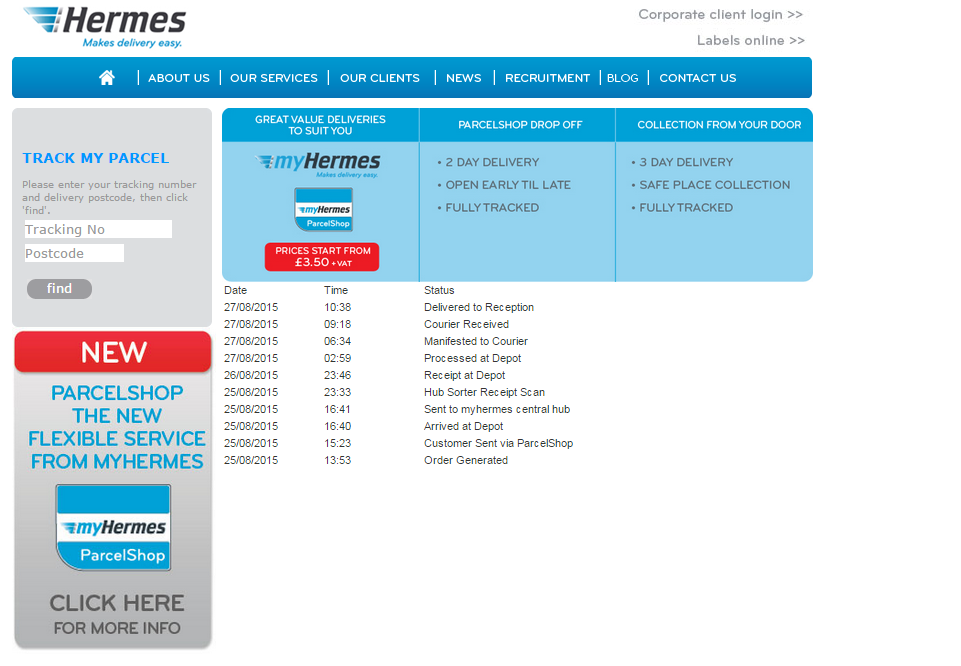Select the 'Manifested to Courier' status
This screenshot has width=961, height=666.
tap(476, 341)
